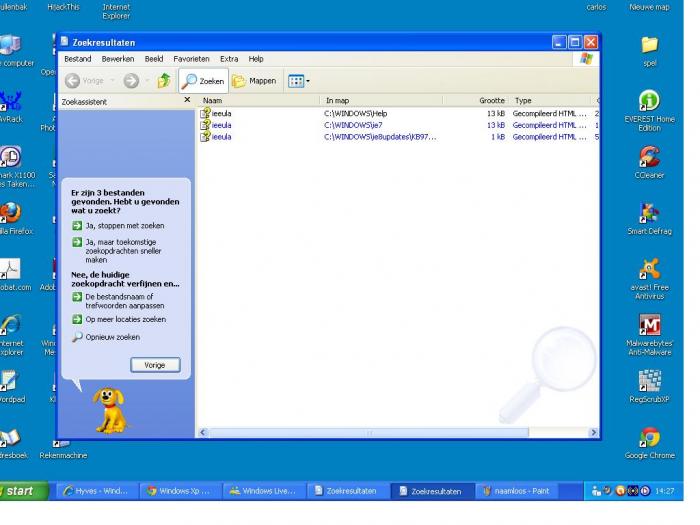Launch CCleaner from the desktop
This screenshot has width=700, height=525.
[648, 161]
